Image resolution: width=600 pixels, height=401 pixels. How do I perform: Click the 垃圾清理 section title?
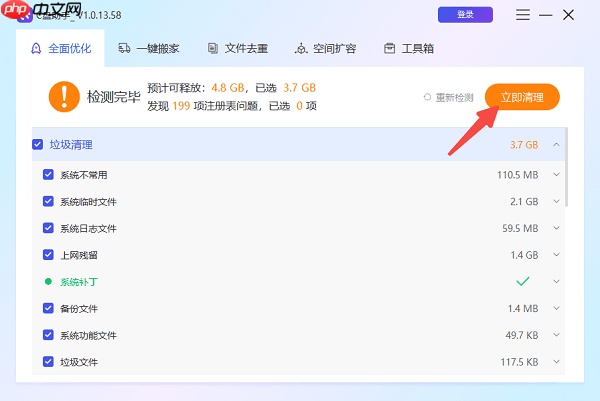(x=71, y=145)
